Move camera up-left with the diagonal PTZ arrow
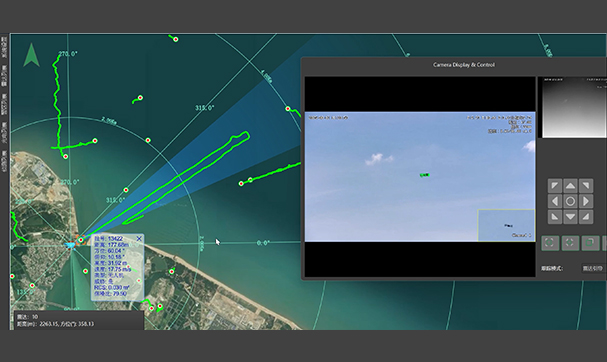 coord(555,186)
